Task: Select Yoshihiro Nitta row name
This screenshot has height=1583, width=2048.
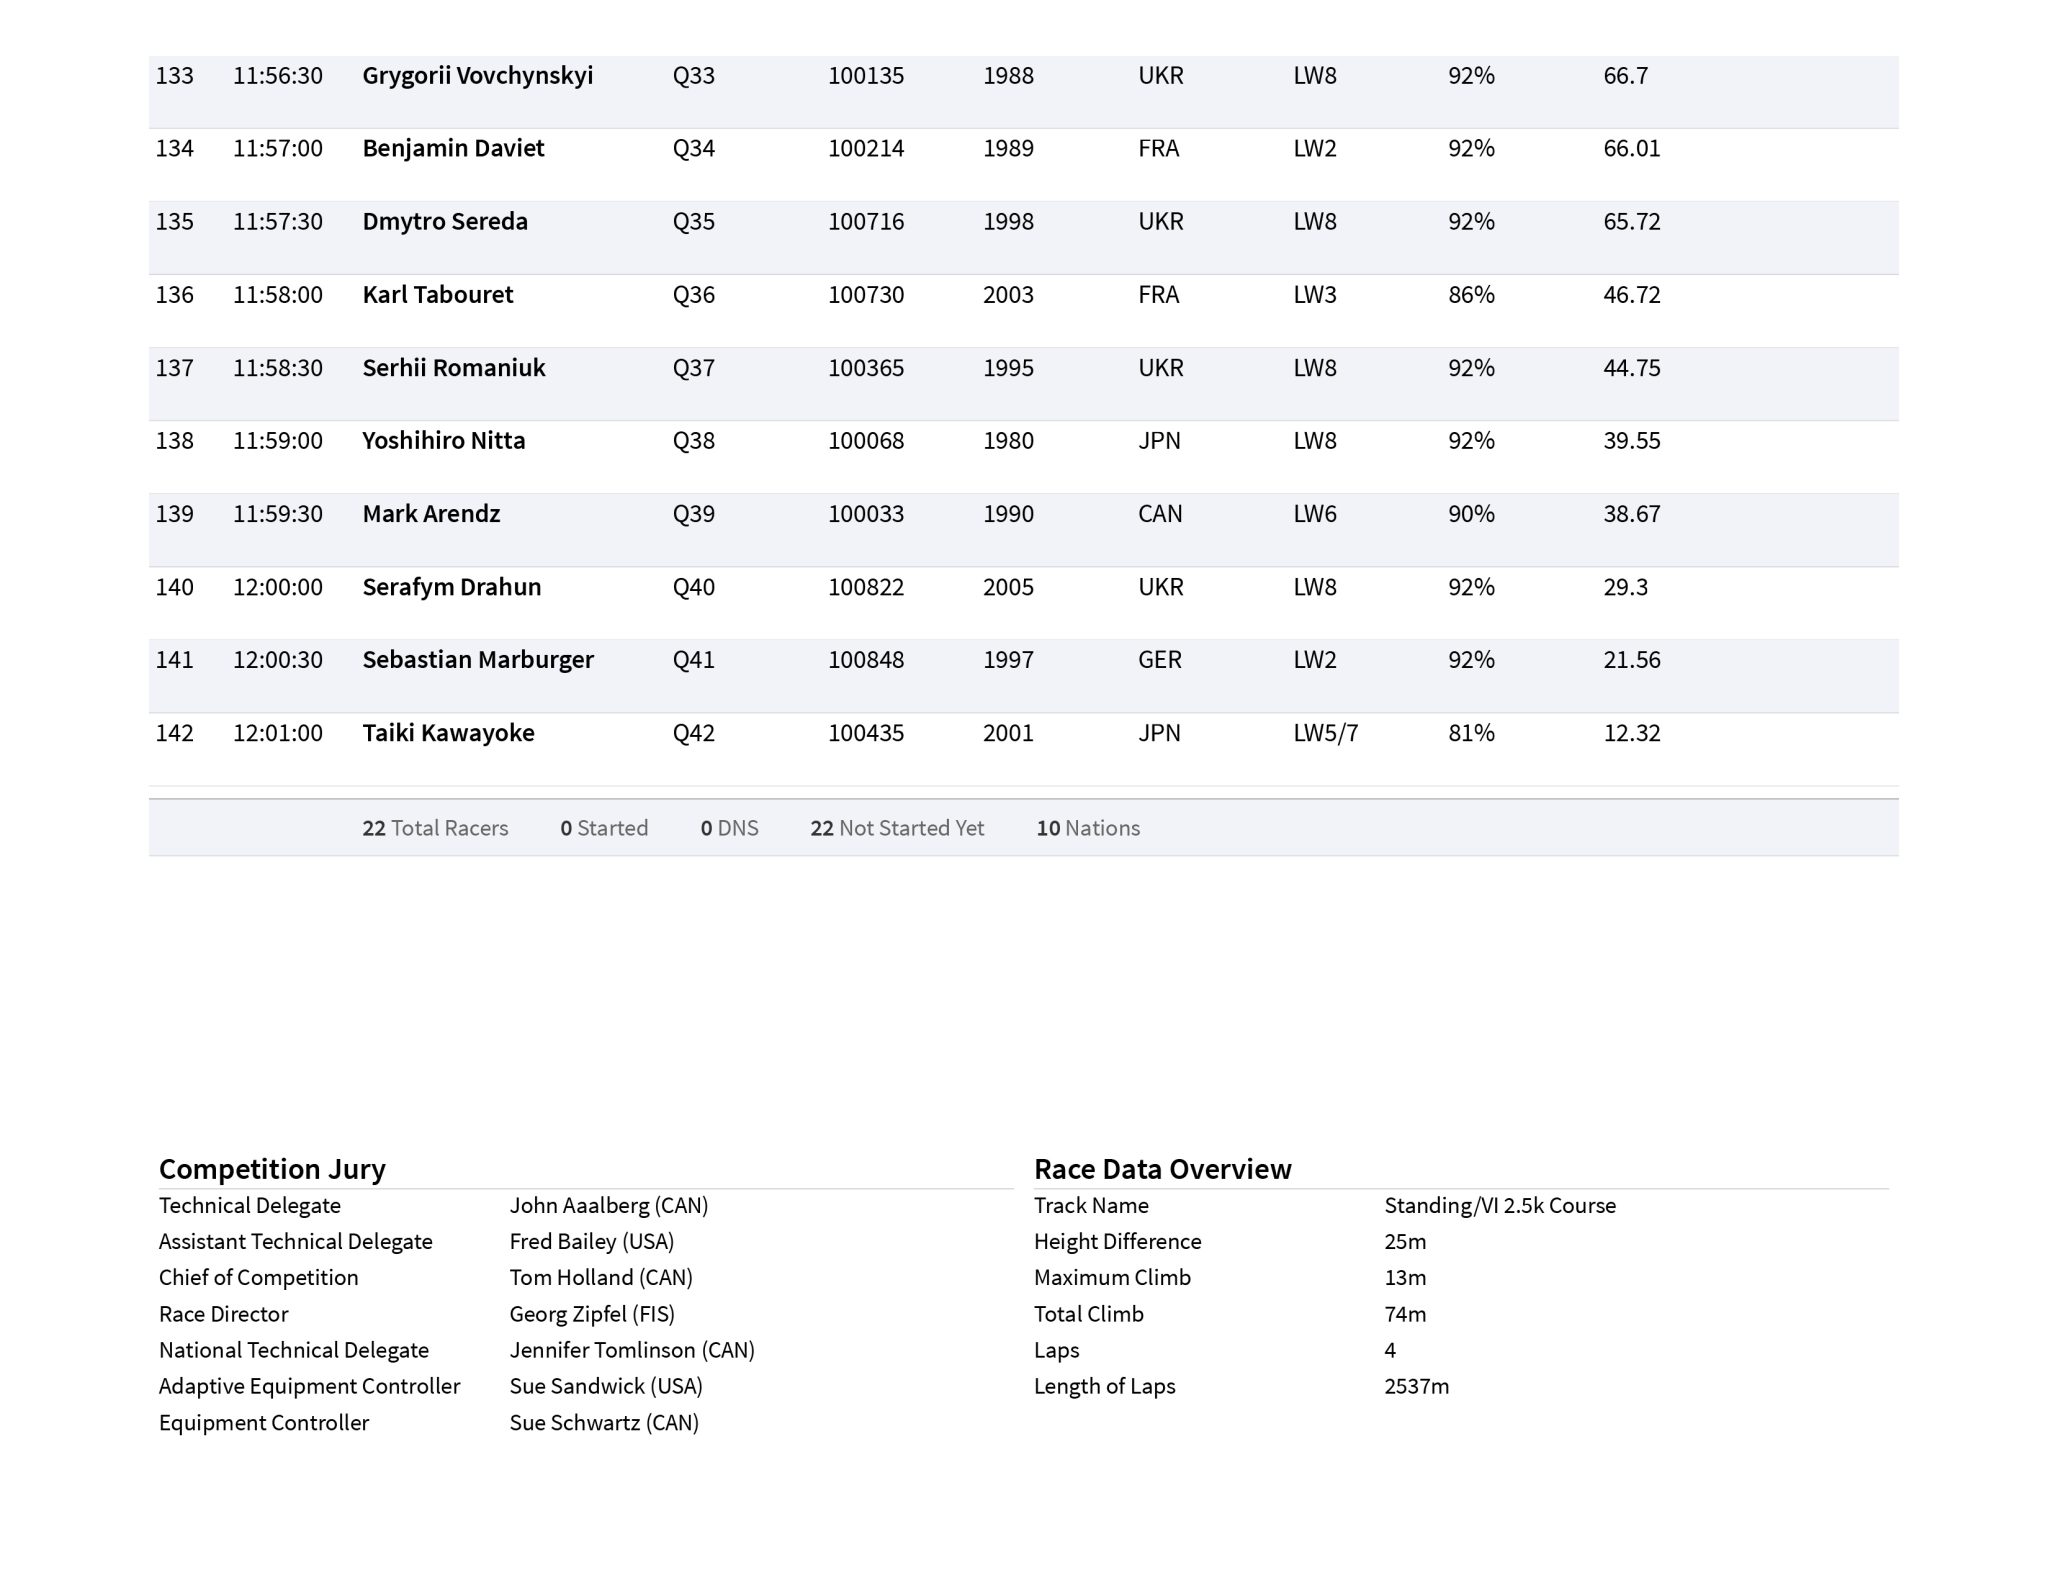Action: click(443, 441)
